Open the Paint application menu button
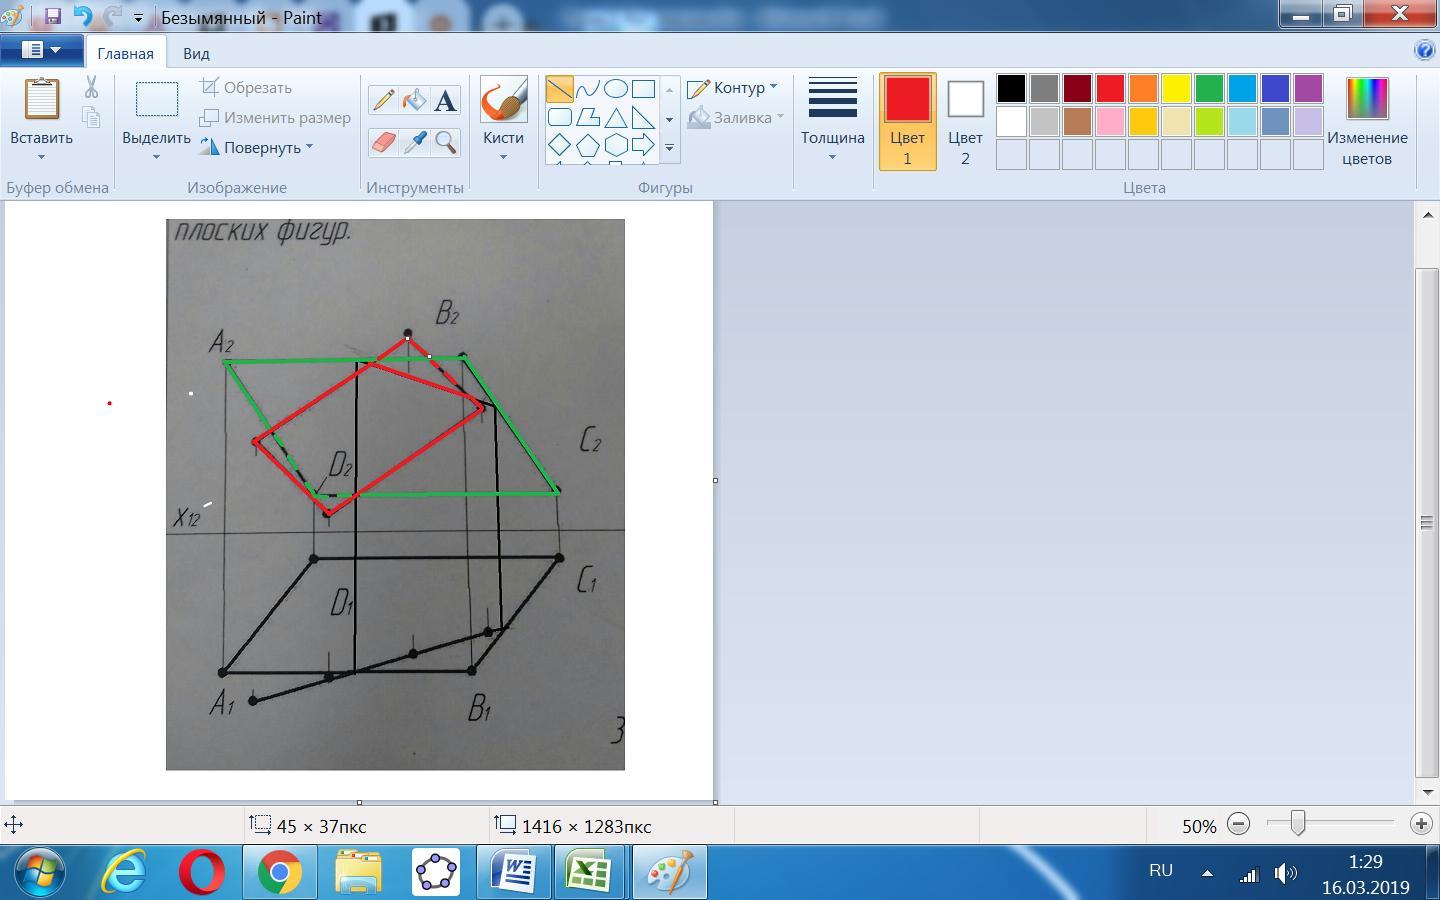 click(41, 50)
